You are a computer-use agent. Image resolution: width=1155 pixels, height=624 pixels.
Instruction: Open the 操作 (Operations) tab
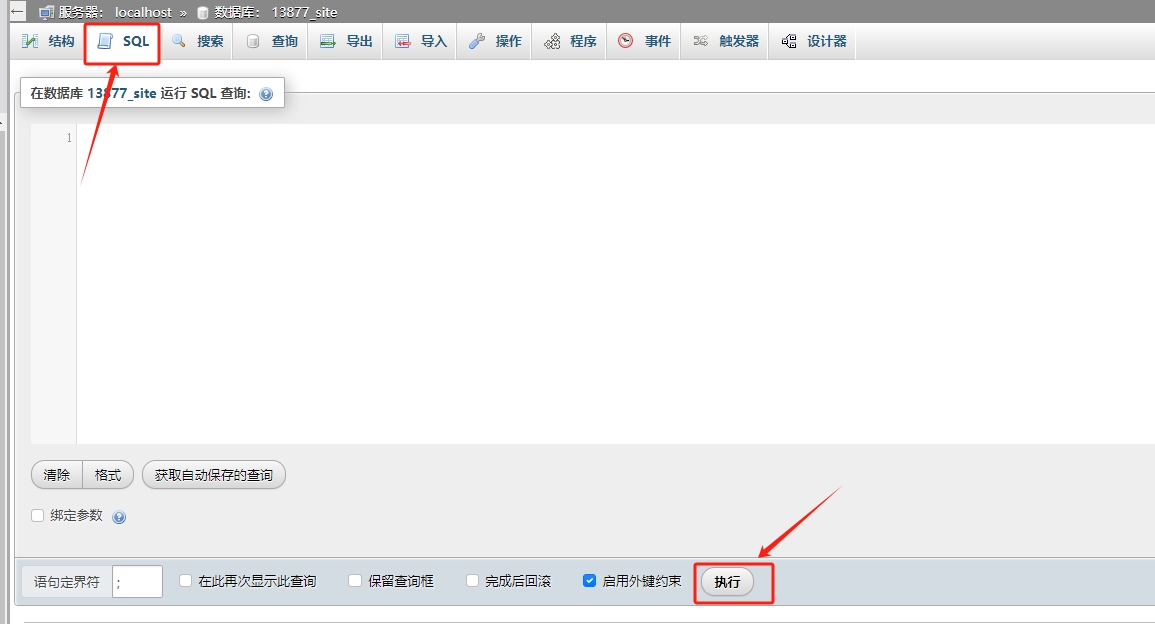point(495,41)
